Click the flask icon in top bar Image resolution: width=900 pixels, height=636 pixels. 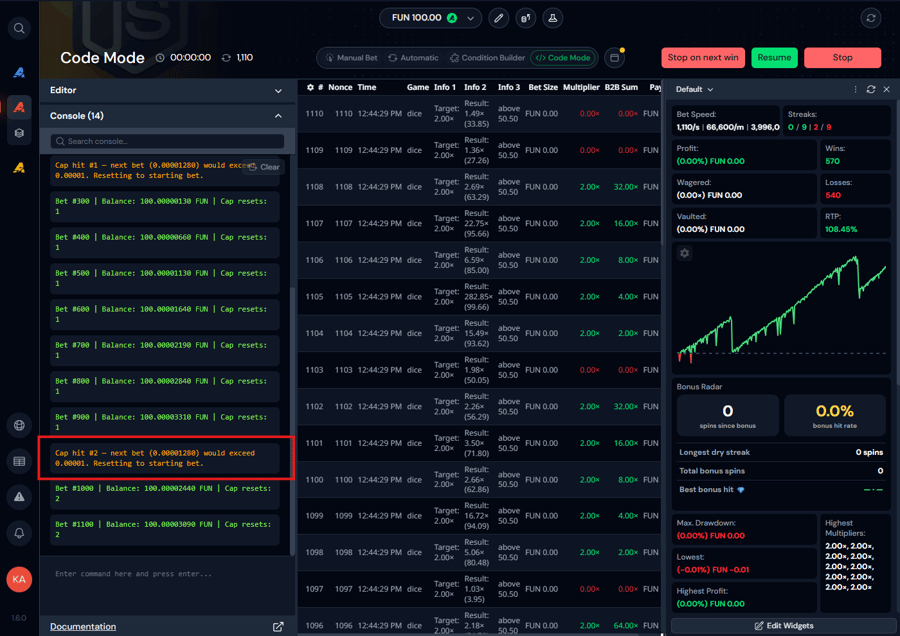tap(553, 18)
